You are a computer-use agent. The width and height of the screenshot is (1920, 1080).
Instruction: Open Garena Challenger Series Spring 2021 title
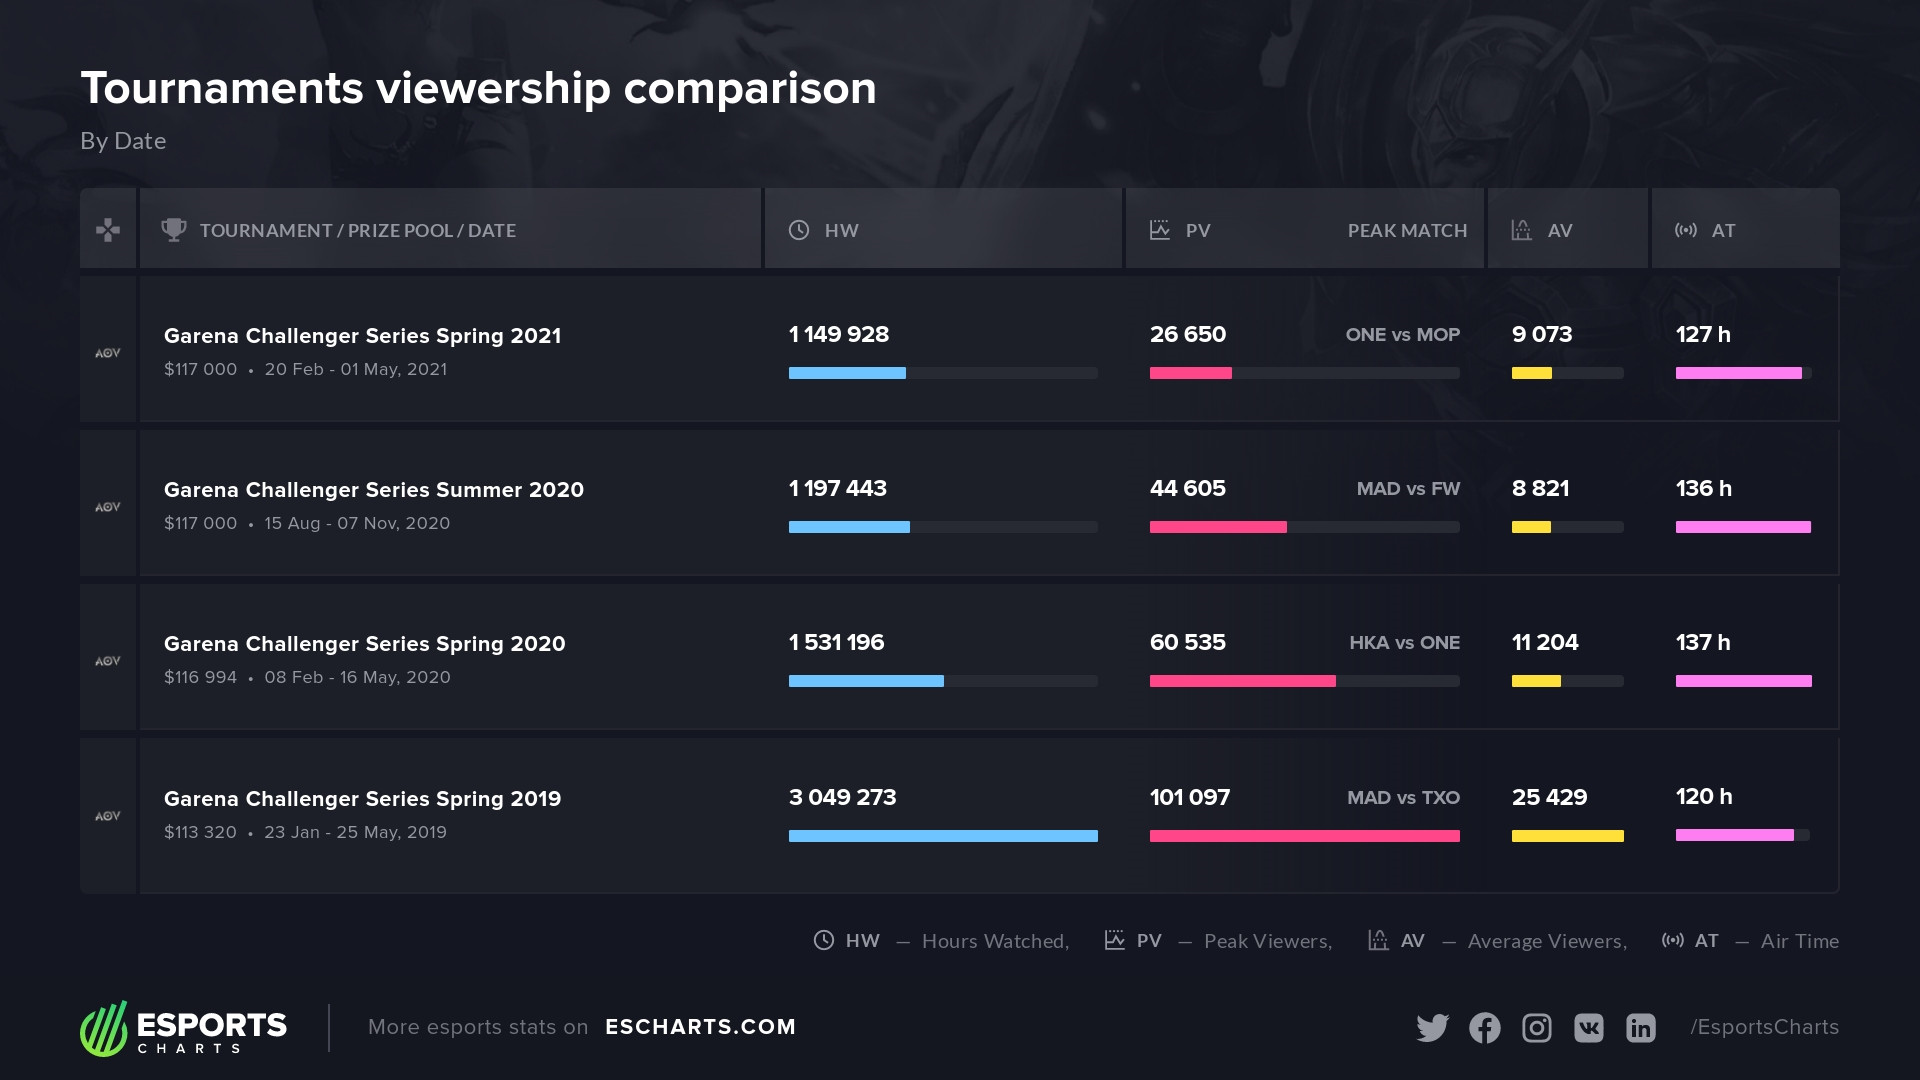coord(362,336)
